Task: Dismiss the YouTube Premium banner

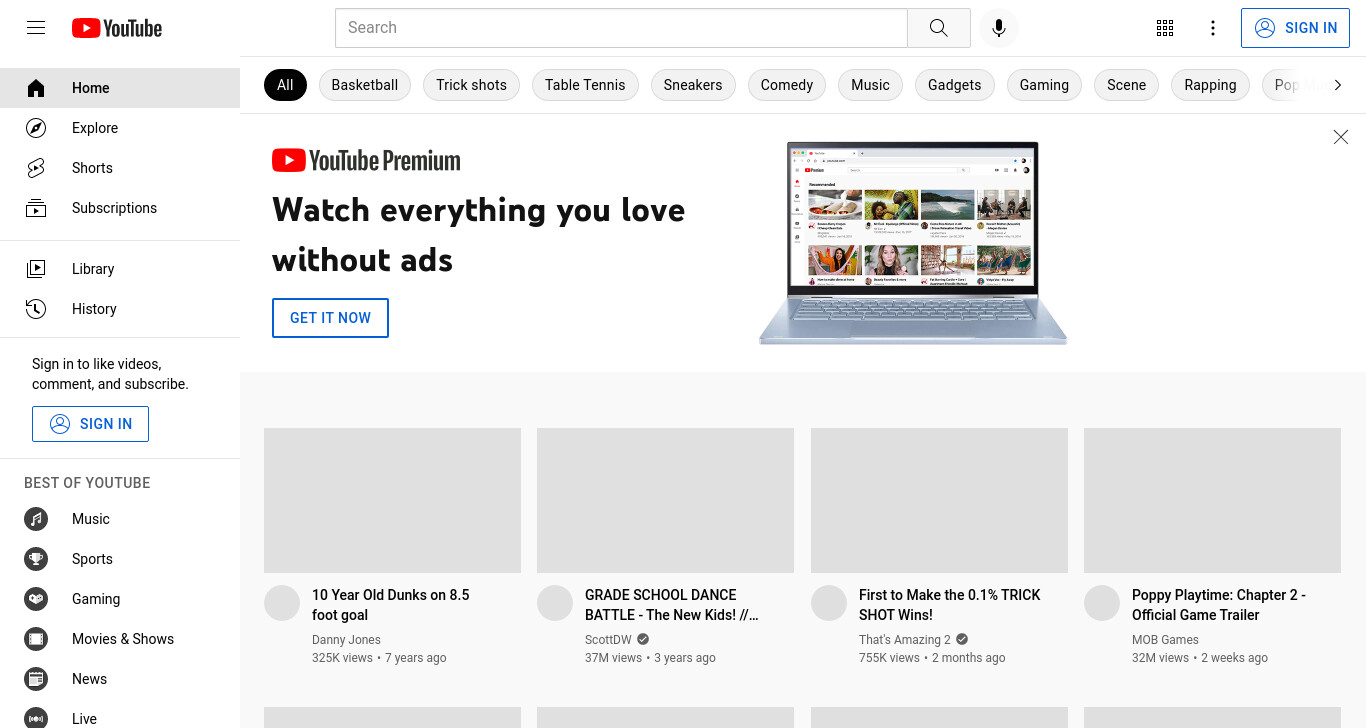Action: (1340, 137)
